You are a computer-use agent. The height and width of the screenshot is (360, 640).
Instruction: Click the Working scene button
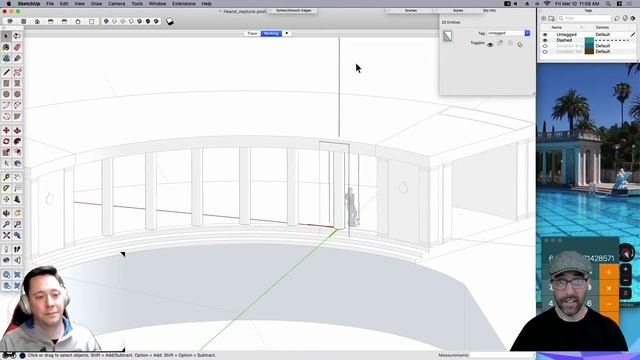click(271, 33)
